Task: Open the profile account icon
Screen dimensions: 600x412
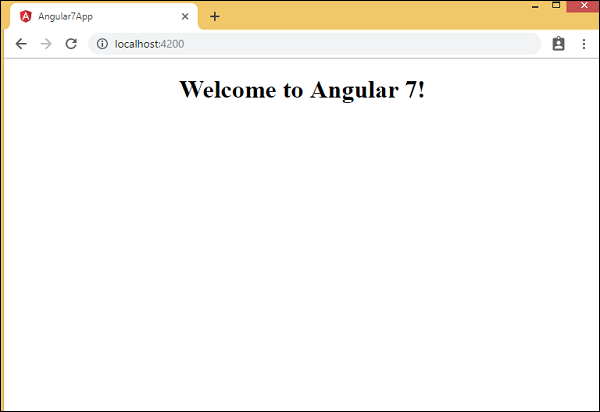Action: pyautogui.click(x=558, y=44)
